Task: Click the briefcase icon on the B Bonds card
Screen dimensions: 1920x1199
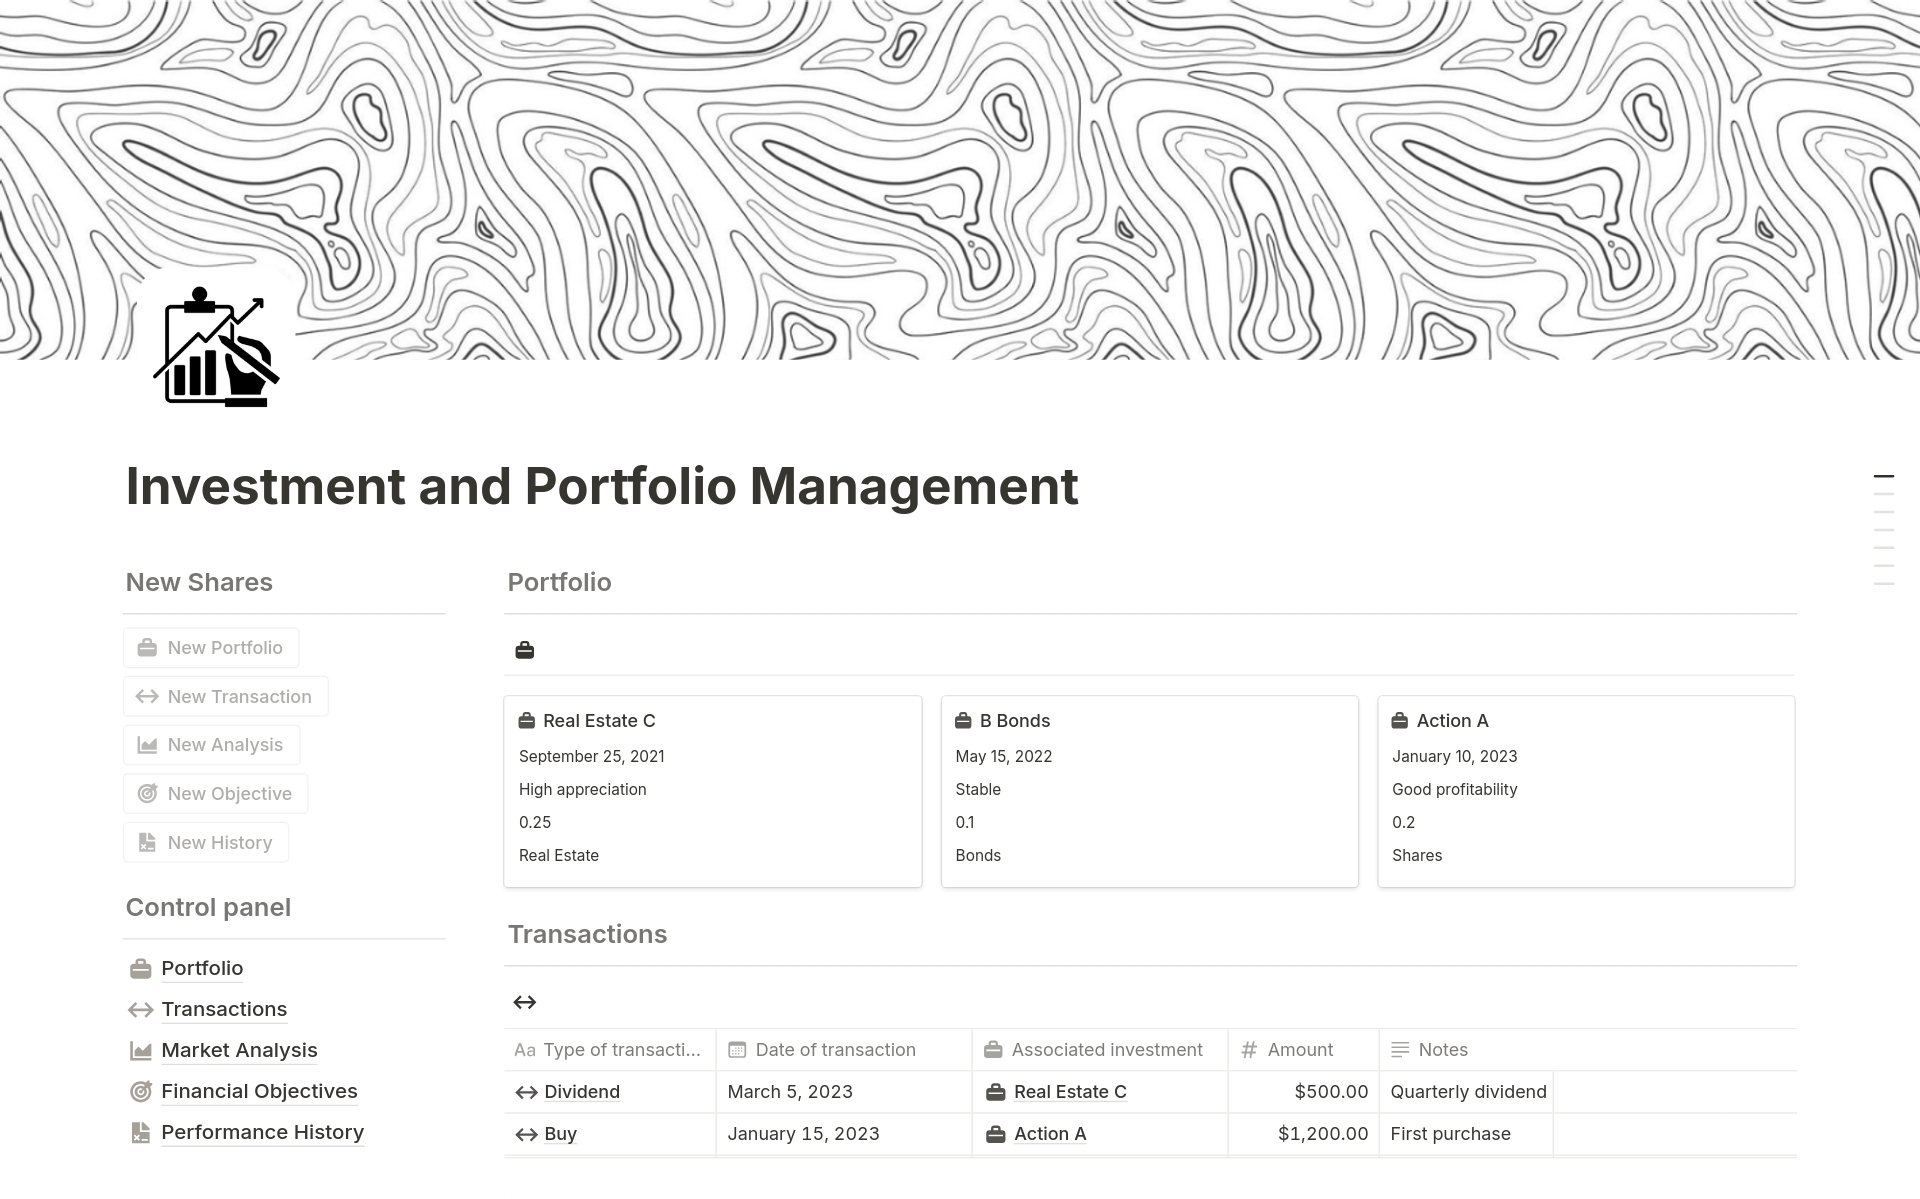Action: click(x=962, y=719)
